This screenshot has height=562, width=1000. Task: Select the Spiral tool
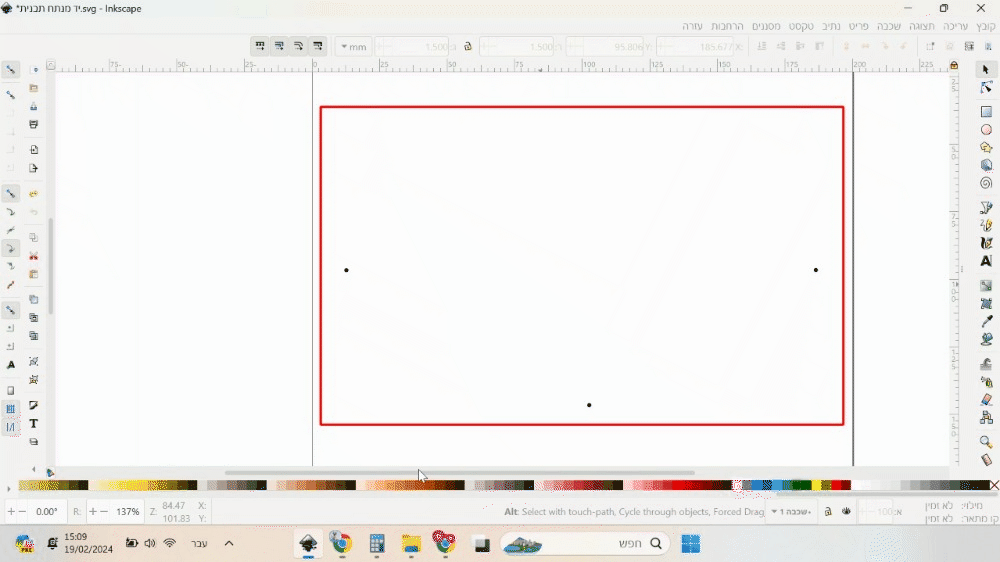[986, 183]
